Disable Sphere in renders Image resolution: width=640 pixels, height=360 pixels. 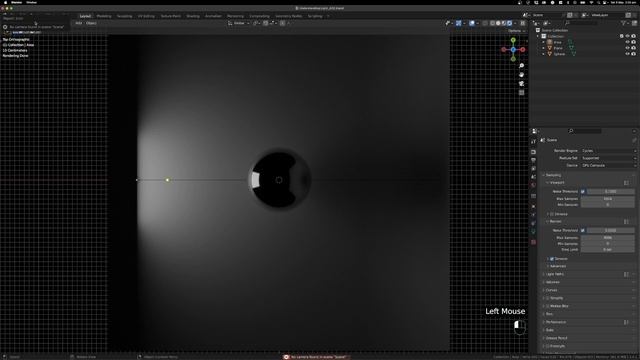pyautogui.click(x=633, y=53)
